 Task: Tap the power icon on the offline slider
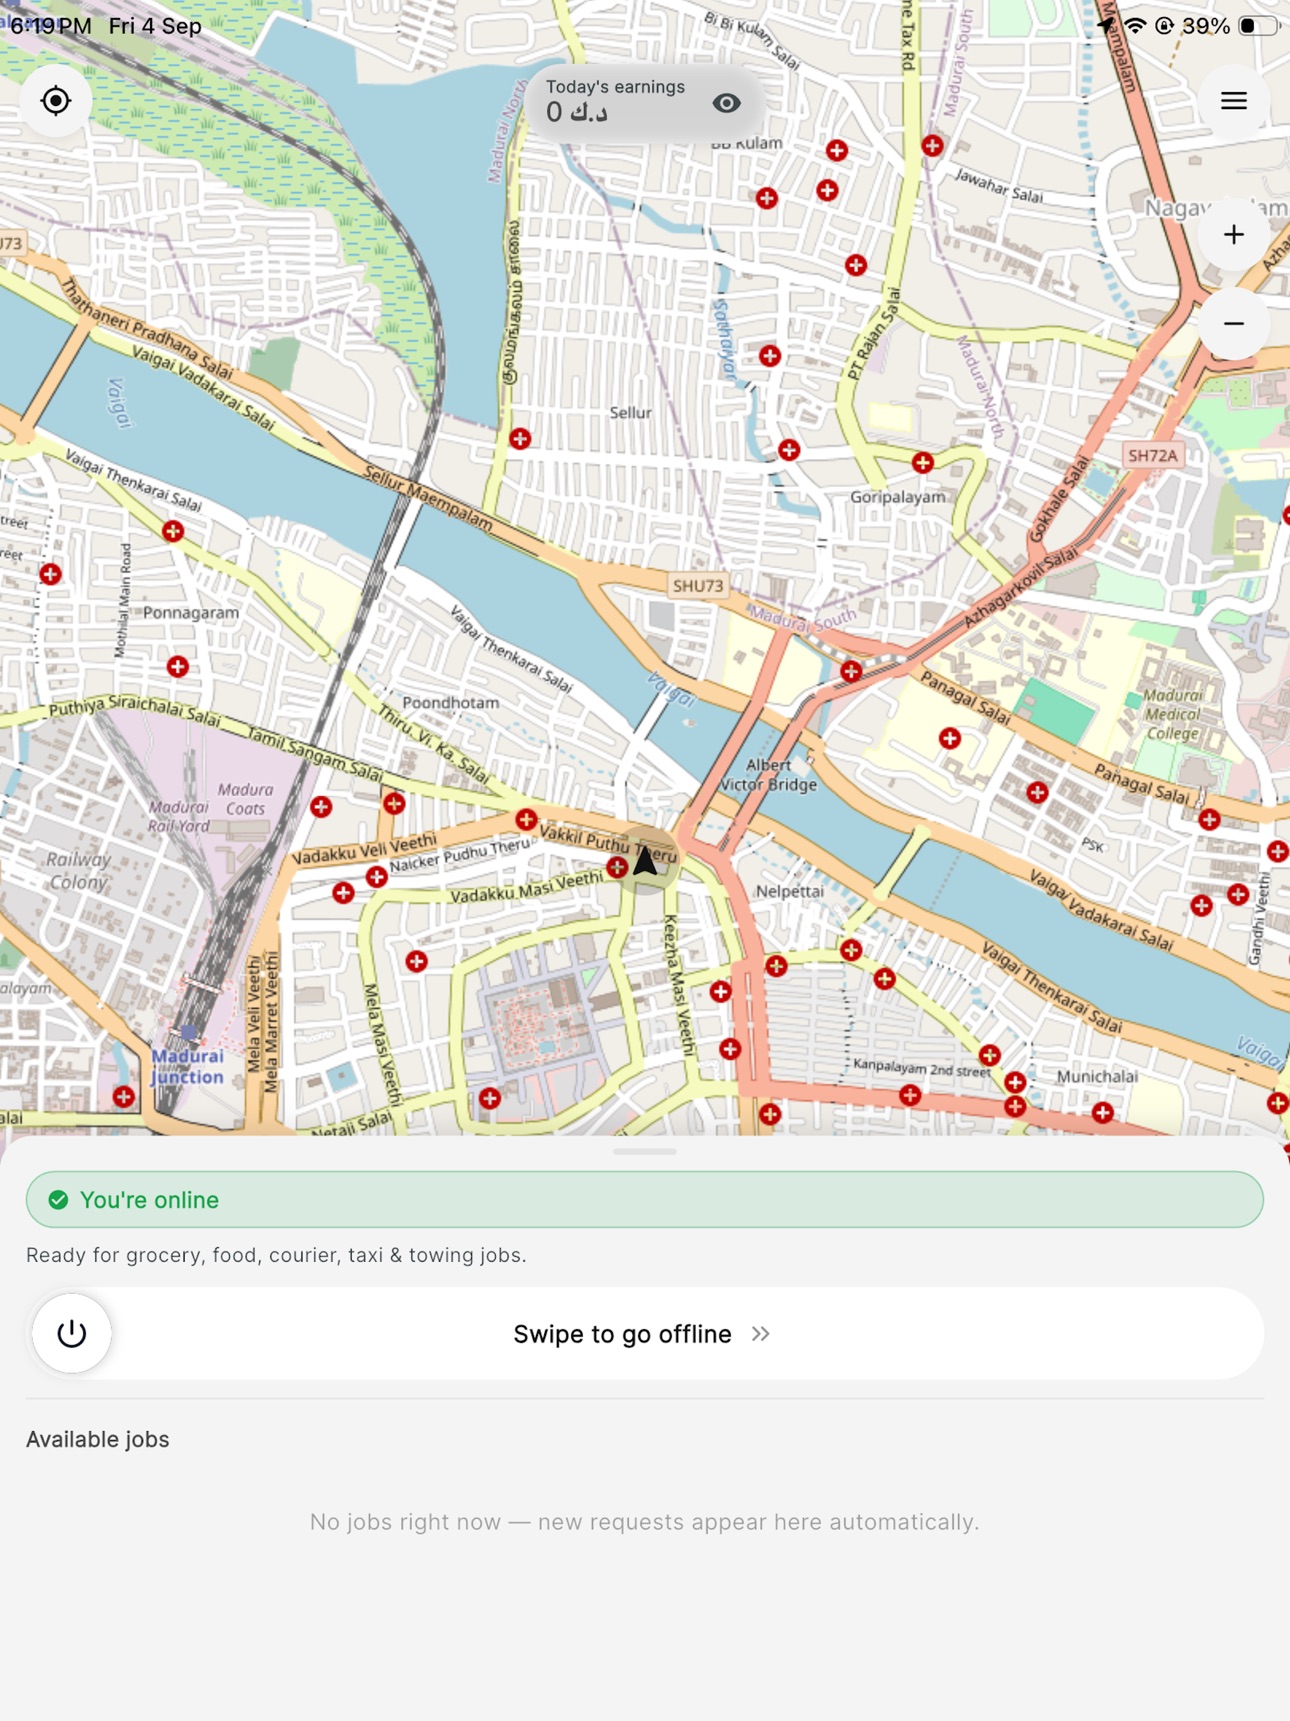click(72, 1333)
